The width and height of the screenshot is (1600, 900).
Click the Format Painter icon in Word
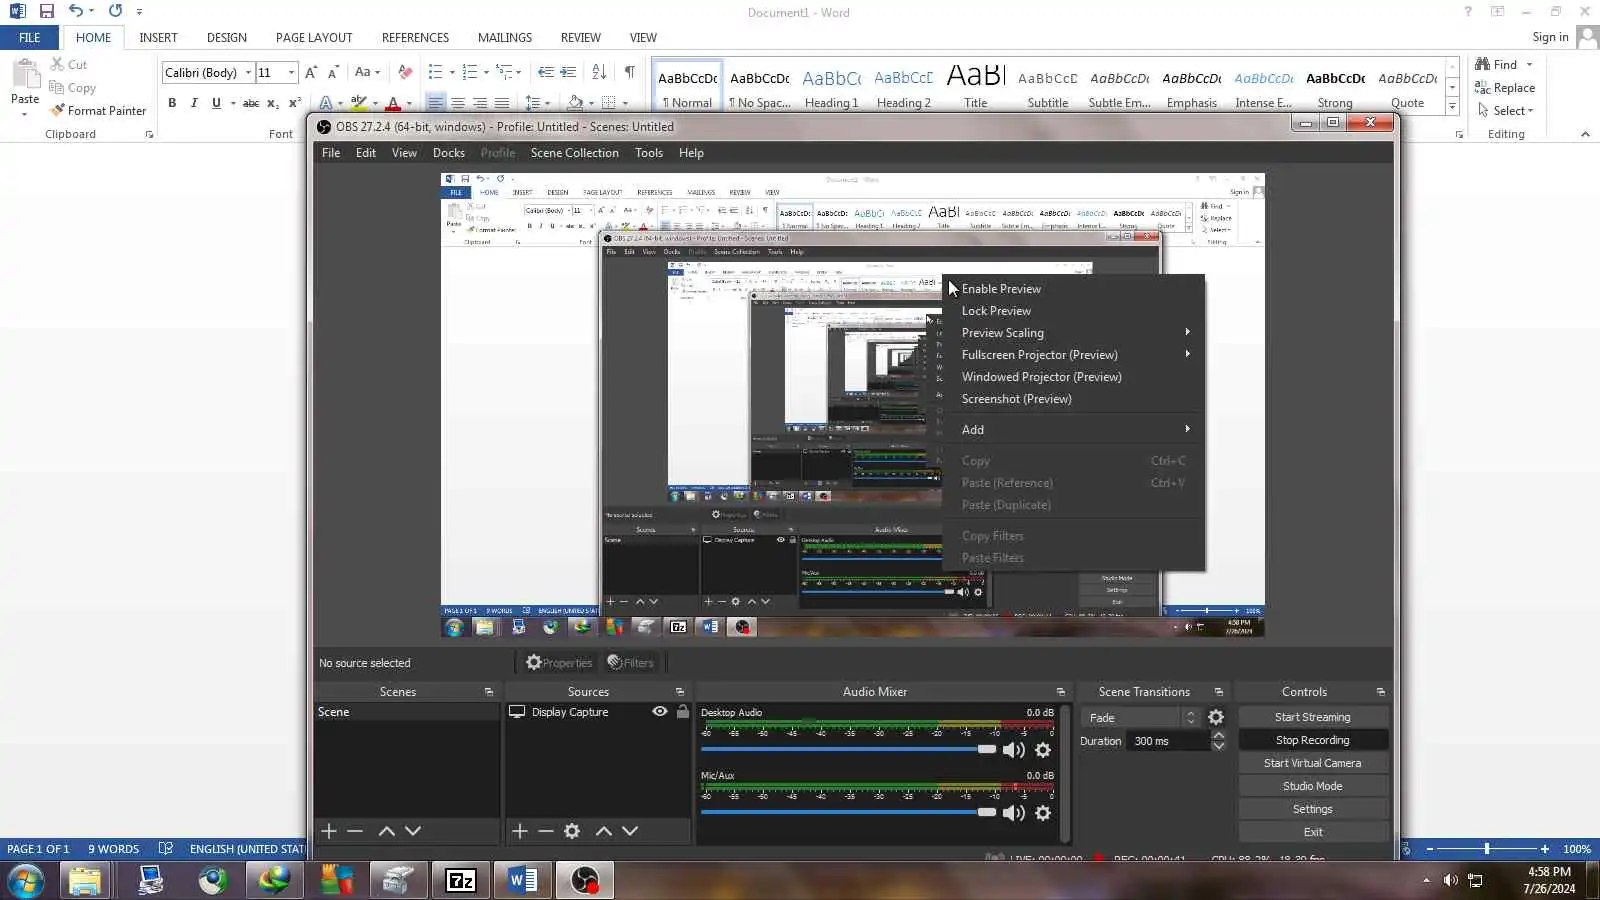pyautogui.click(x=57, y=110)
